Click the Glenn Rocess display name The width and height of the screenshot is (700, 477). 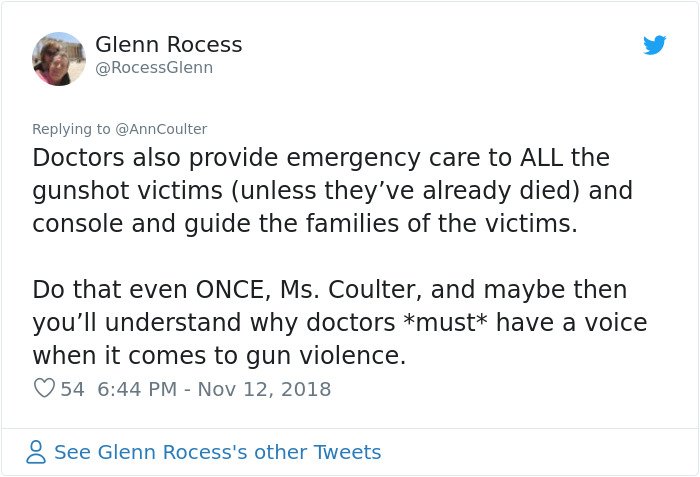click(168, 45)
